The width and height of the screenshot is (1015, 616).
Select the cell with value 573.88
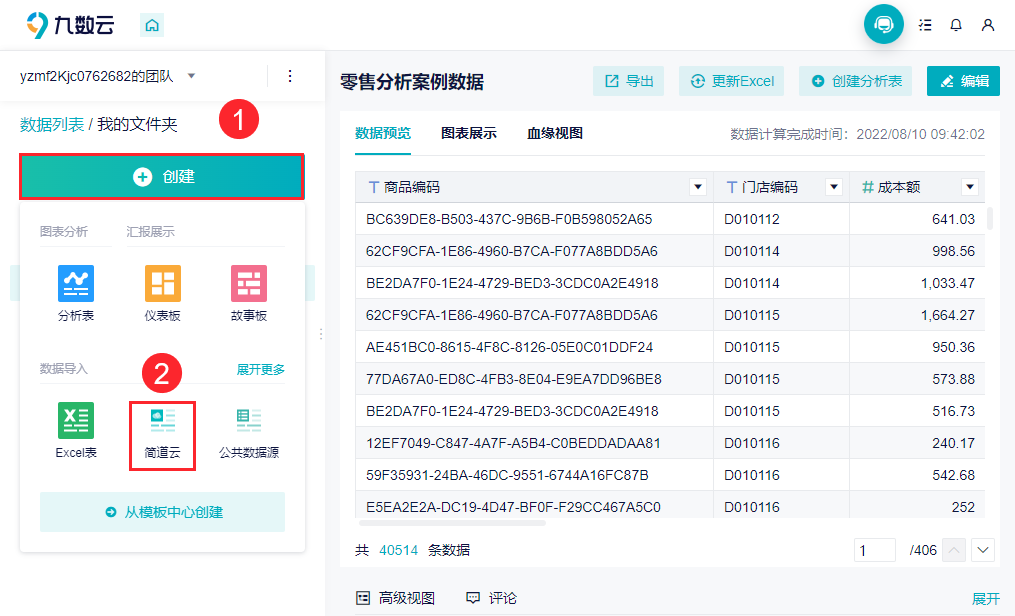[917, 379]
